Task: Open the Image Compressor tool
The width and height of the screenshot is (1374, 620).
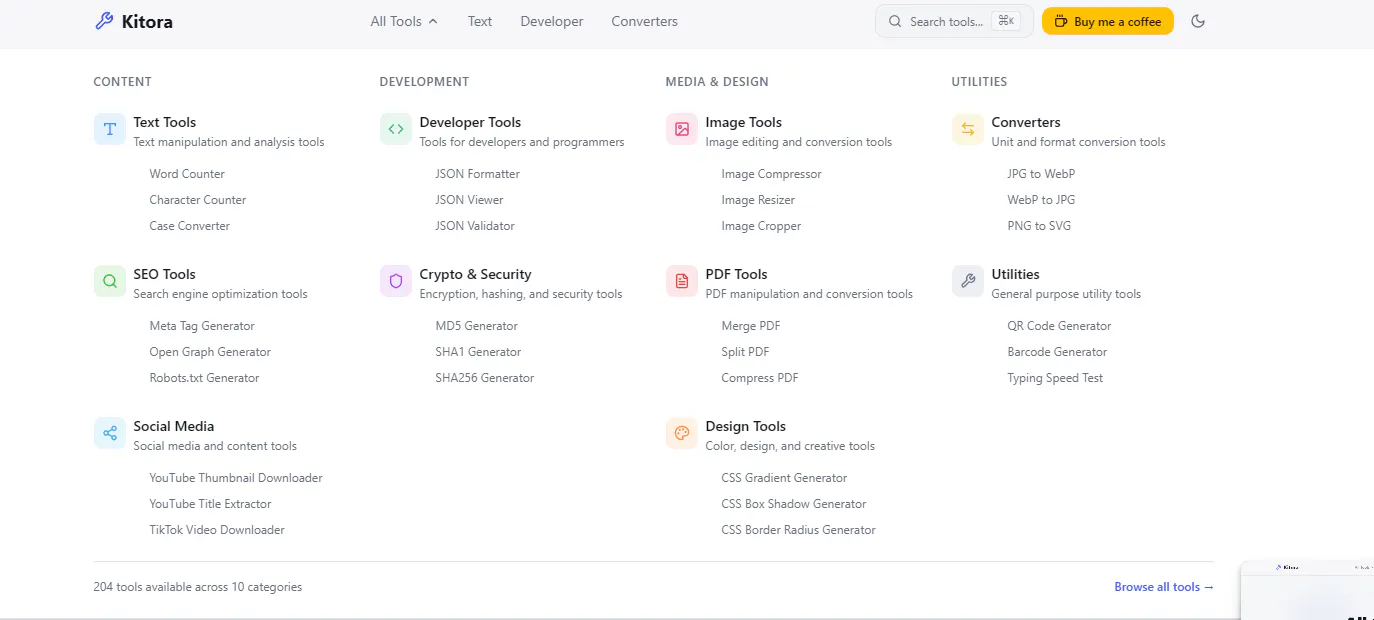Action: tap(771, 174)
